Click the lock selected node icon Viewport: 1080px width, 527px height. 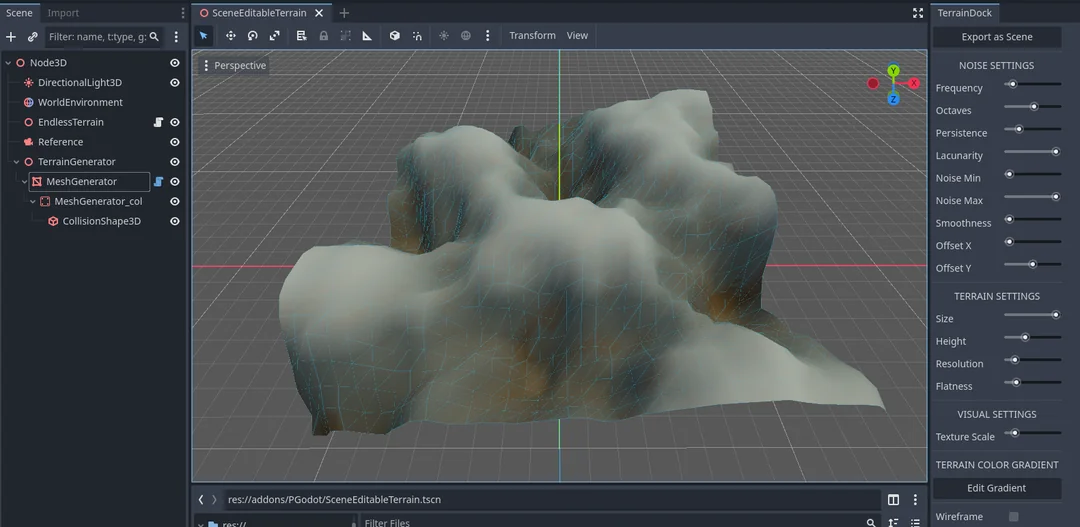(x=323, y=36)
